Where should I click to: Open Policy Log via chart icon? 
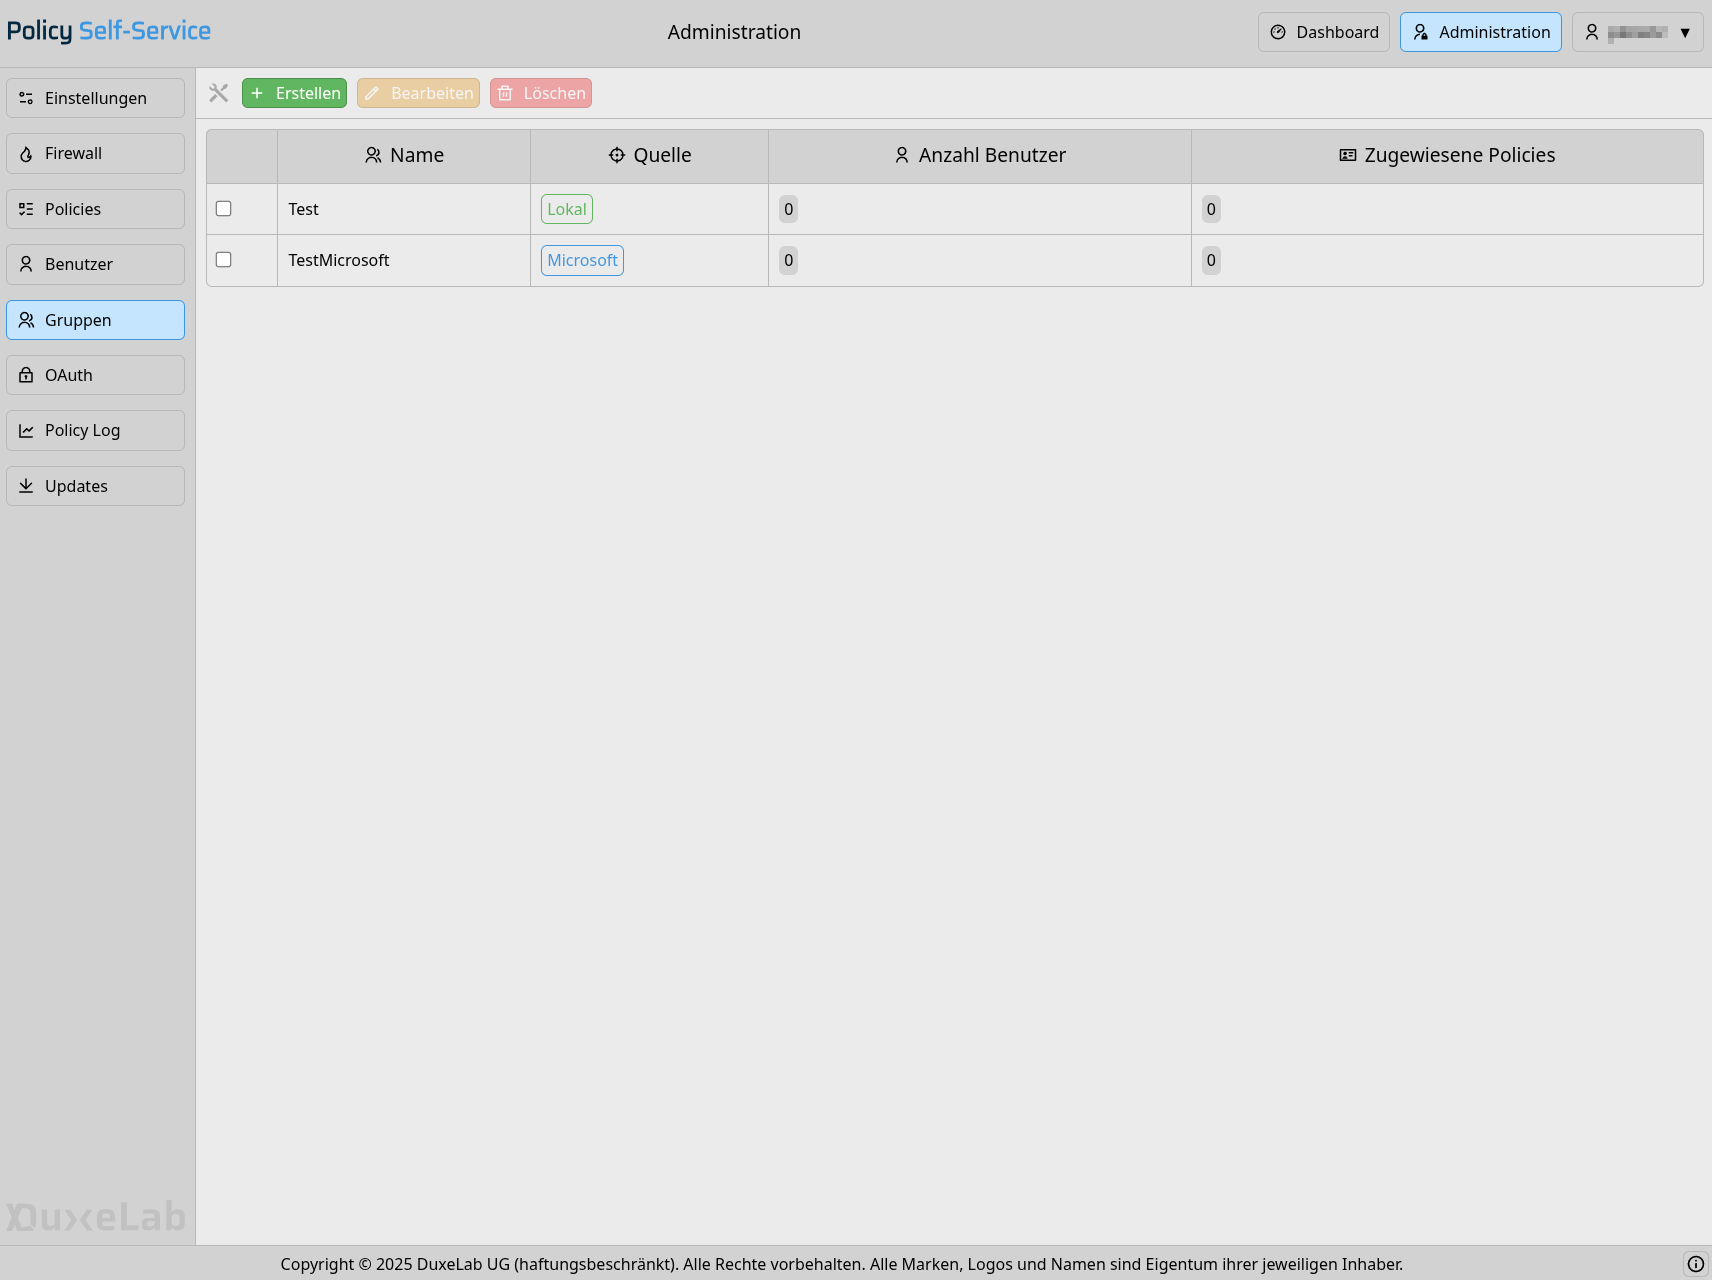[27, 431]
